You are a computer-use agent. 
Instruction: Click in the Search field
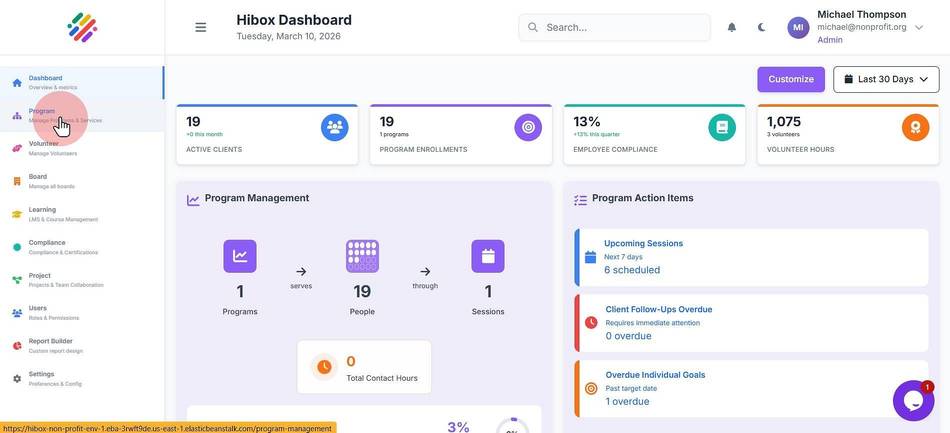tap(614, 27)
